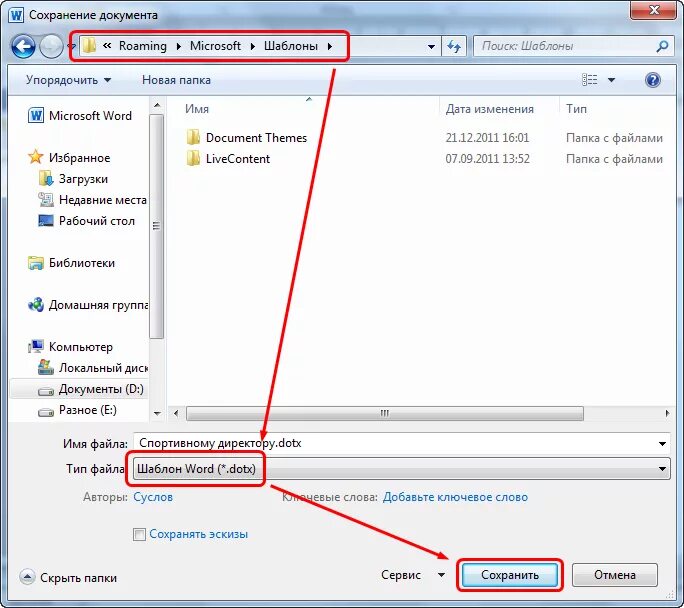This screenshot has width=684, height=608.
Task: Select Загрузки in Избранное
Action: (x=83, y=178)
